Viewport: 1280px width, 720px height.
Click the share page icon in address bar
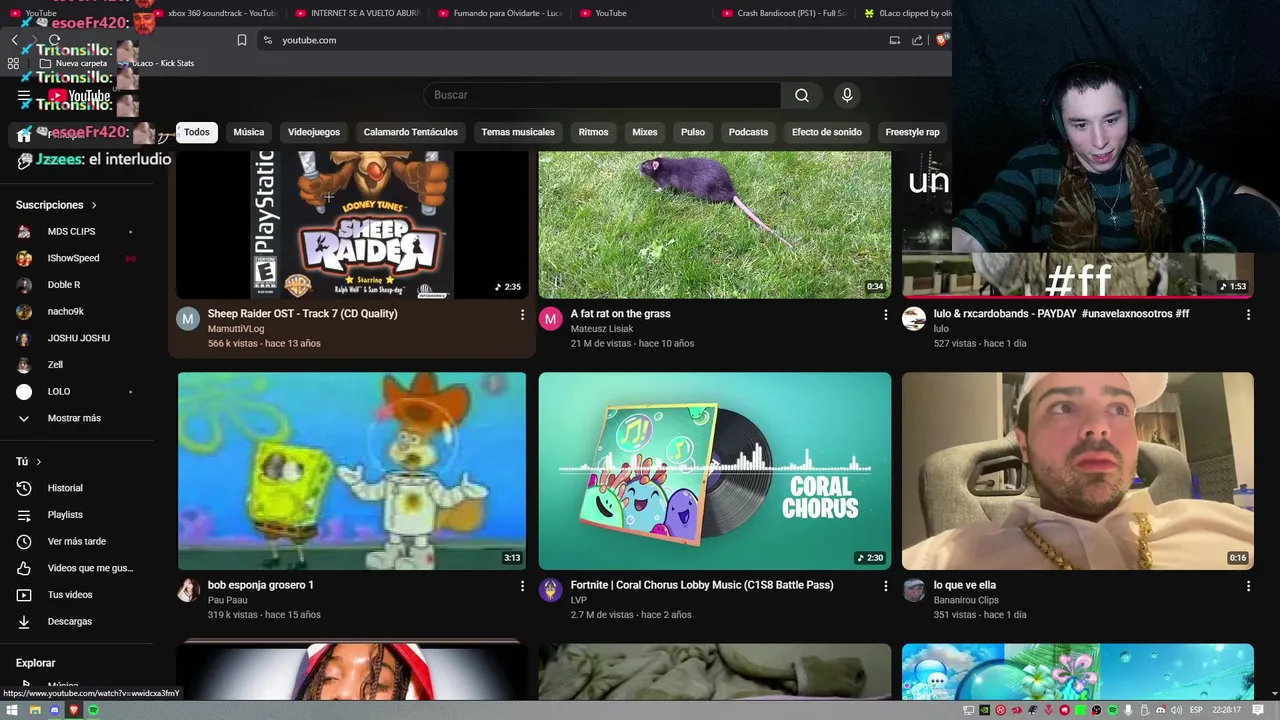pyautogui.click(x=917, y=40)
